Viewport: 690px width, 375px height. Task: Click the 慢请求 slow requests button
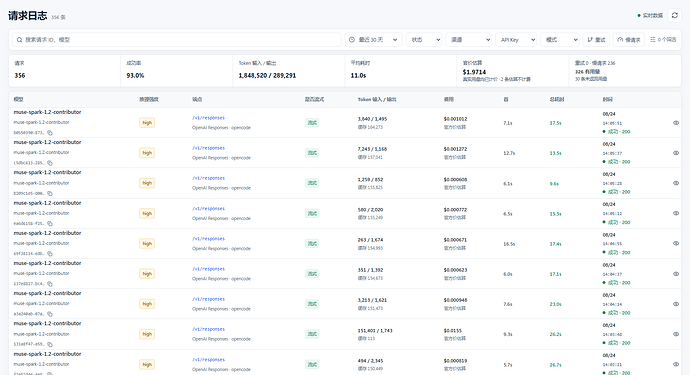(629, 40)
